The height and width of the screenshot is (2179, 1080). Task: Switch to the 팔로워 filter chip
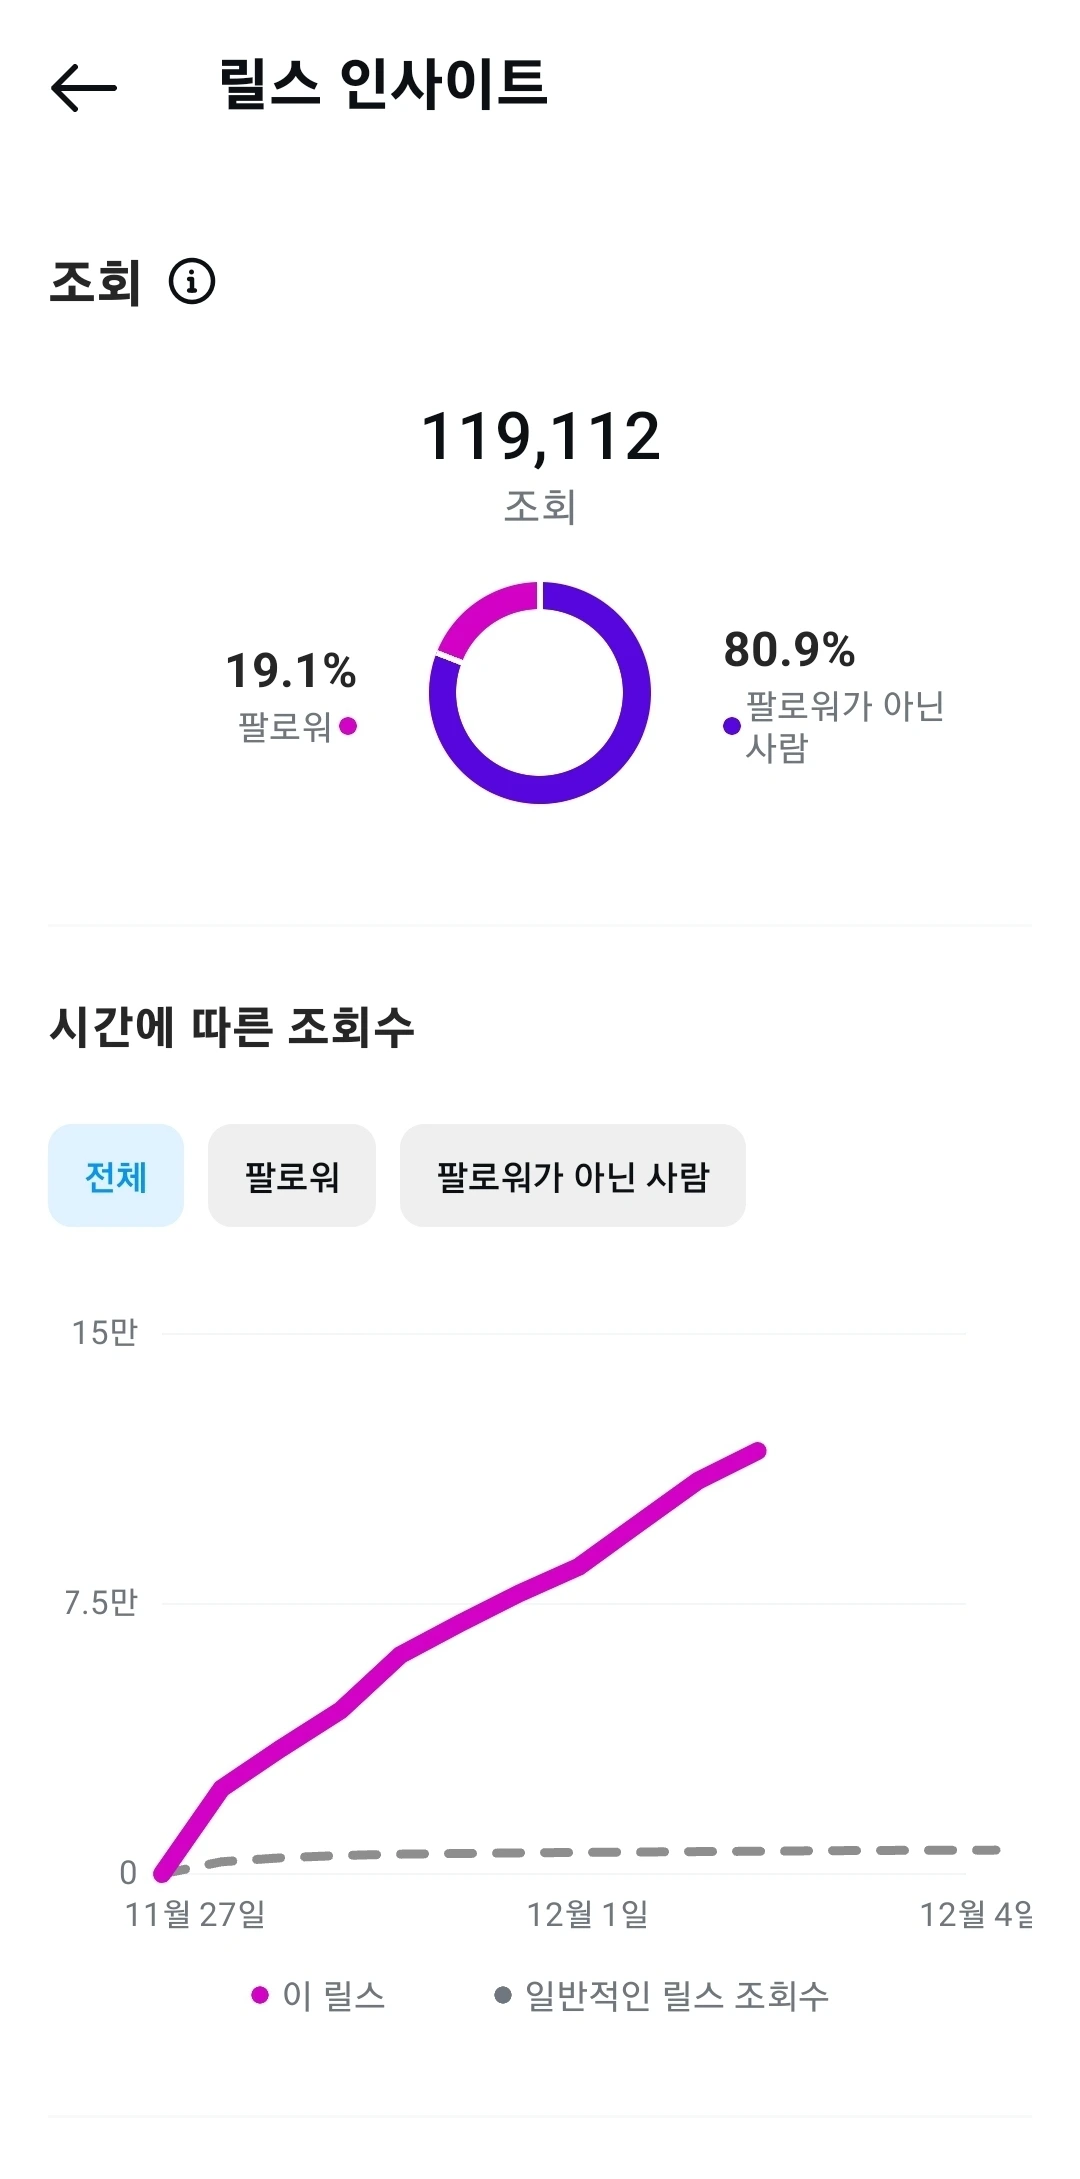tap(292, 1176)
